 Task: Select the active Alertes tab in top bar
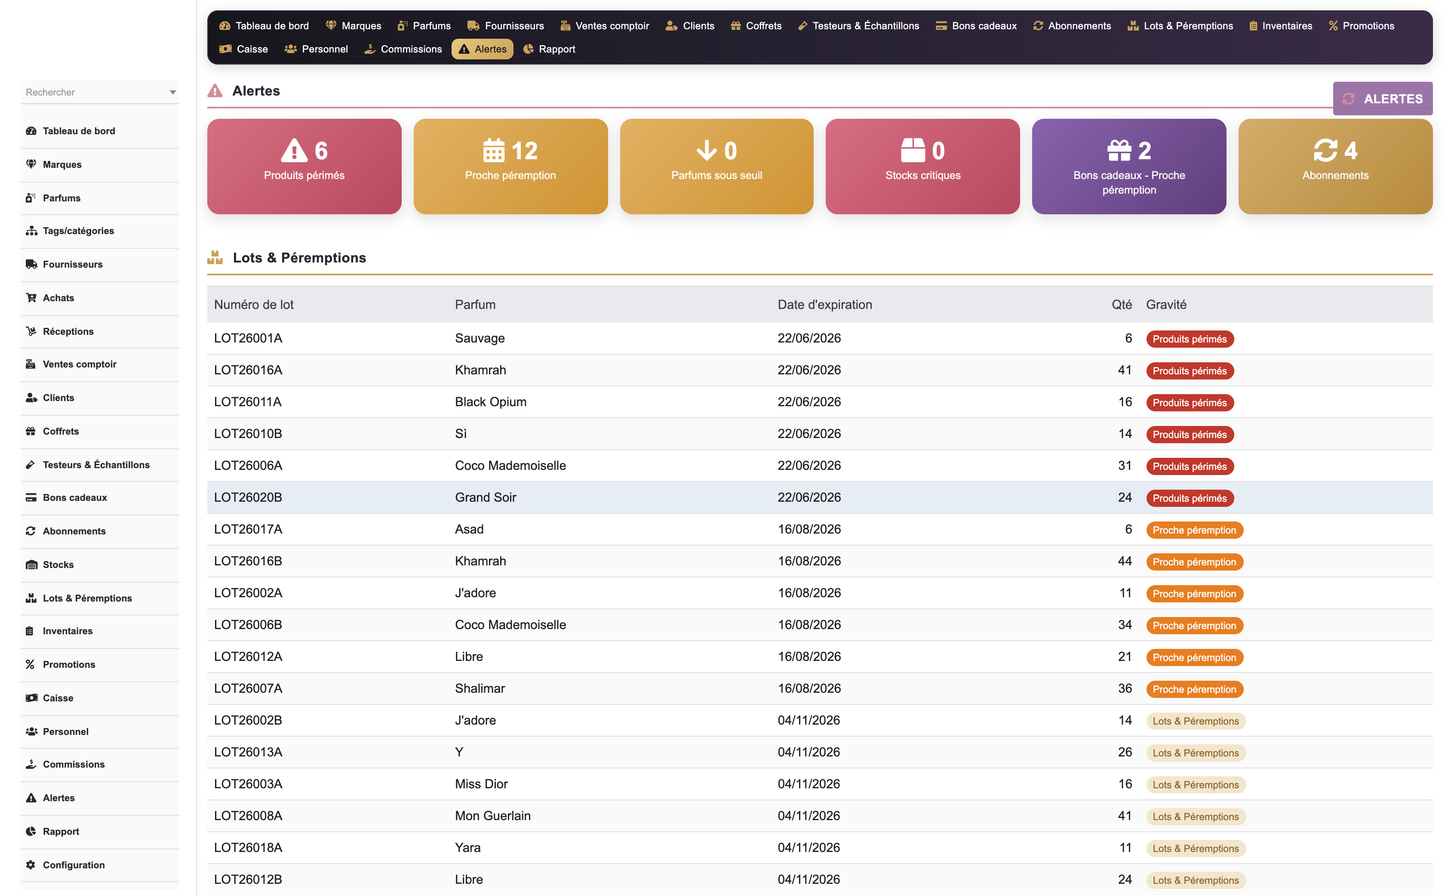click(x=482, y=49)
